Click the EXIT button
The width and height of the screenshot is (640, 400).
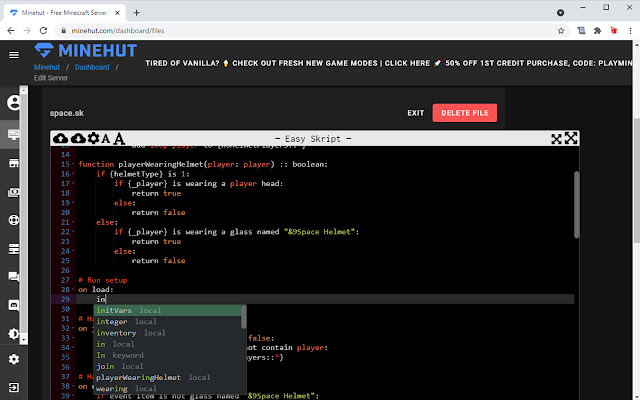[416, 113]
